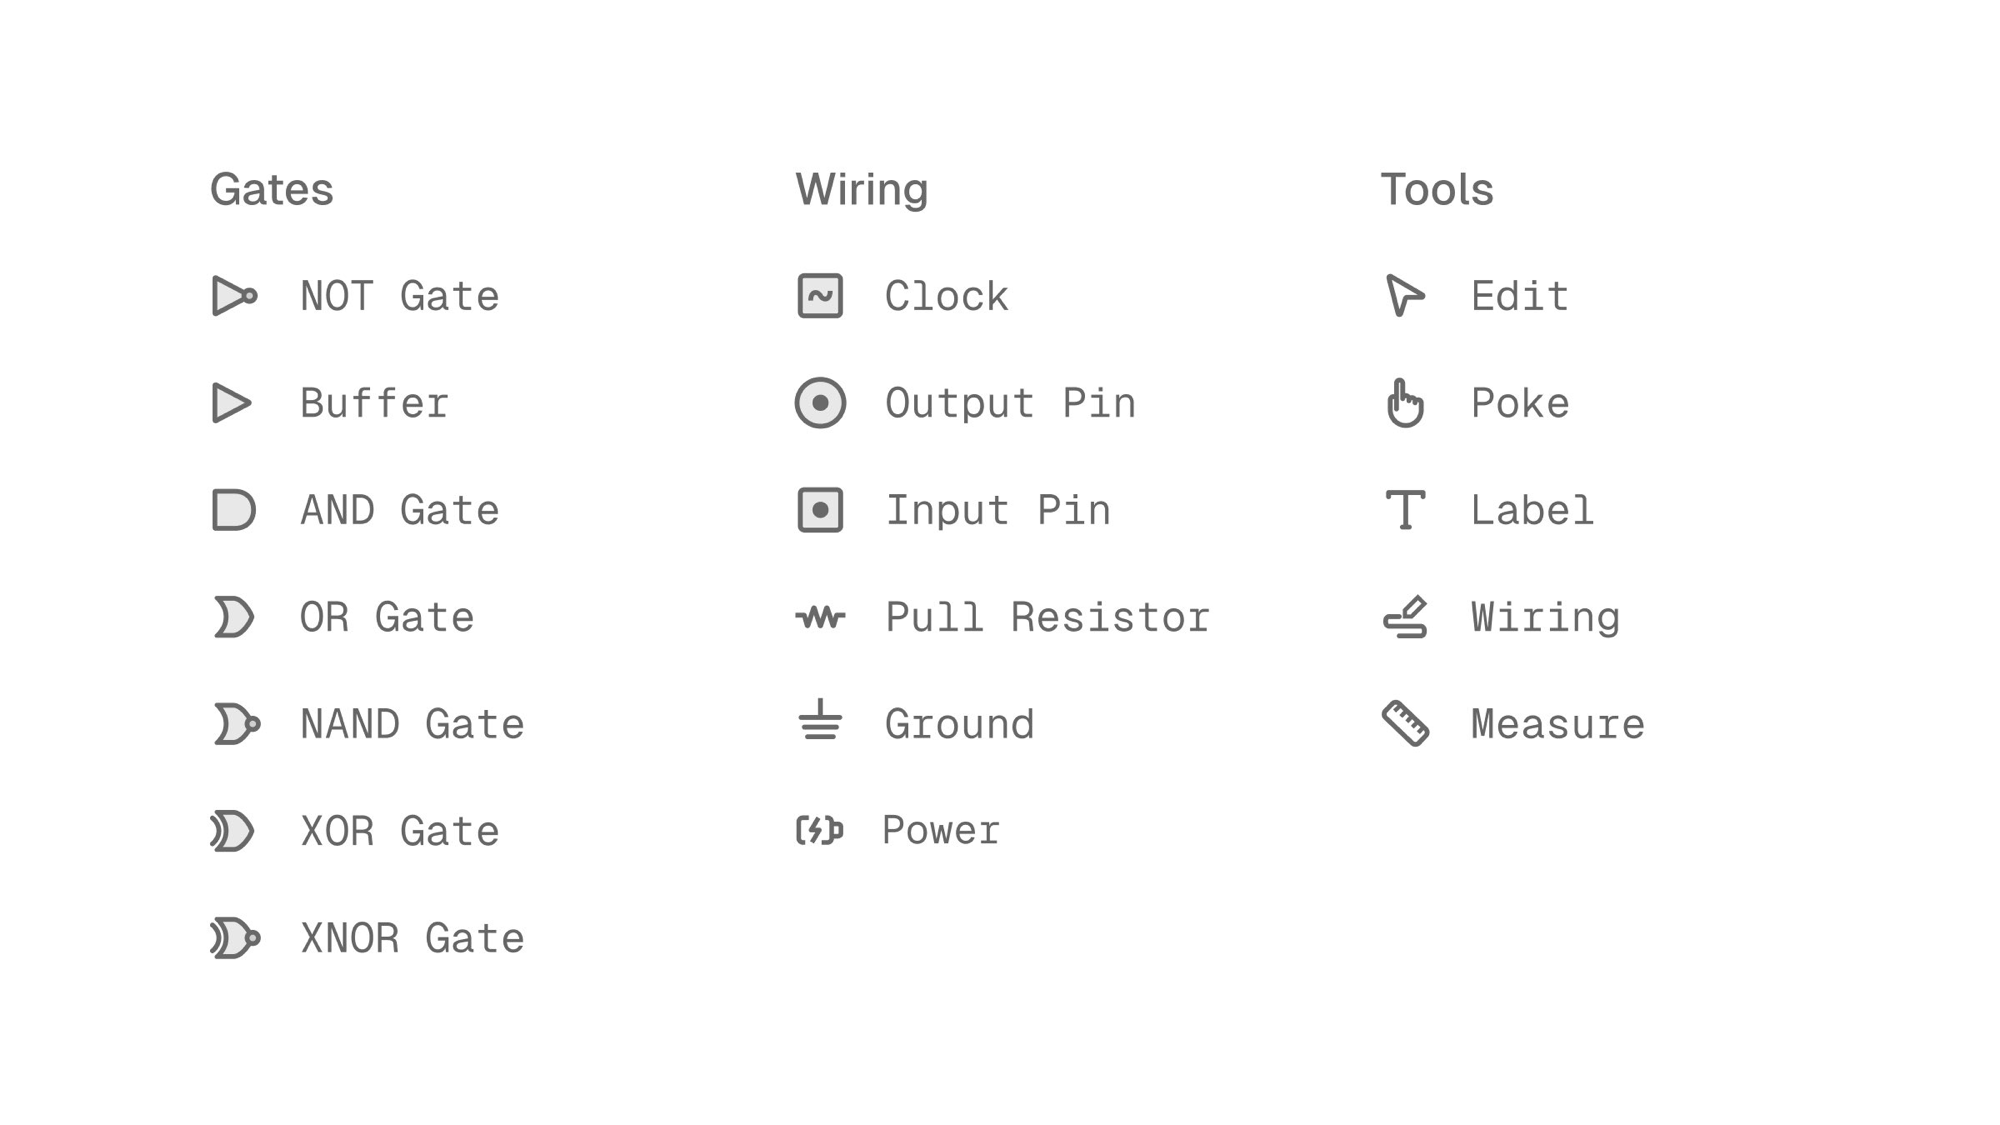The width and height of the screenshot is (2000, 1125).
Task: Switch to the Poke hand tool
Action: pos(1405,403)
